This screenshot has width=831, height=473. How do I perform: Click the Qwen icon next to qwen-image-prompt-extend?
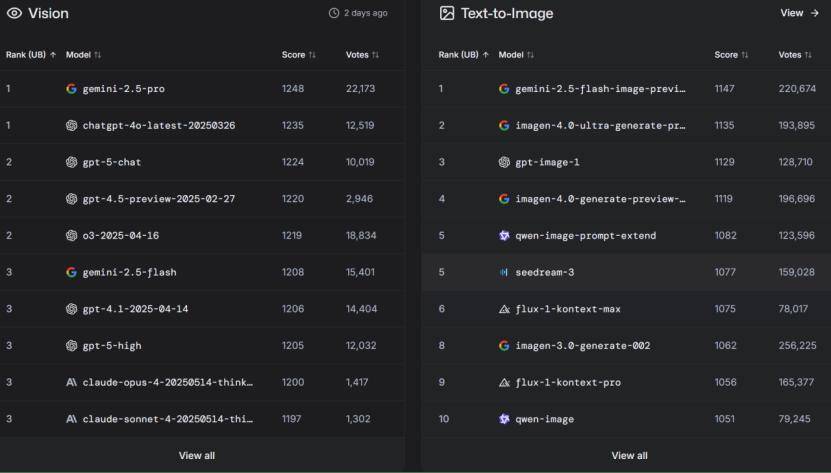(504, 235)
